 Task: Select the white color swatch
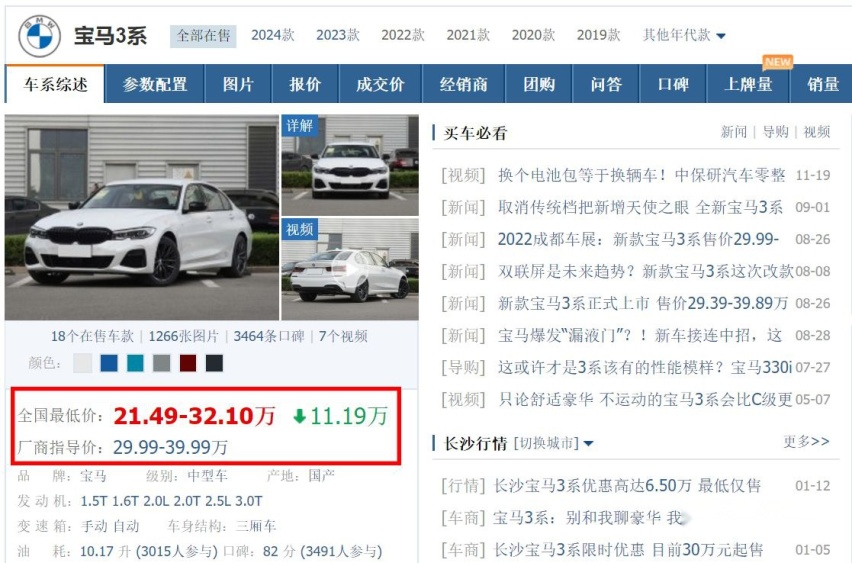click(x=83, y=363)
